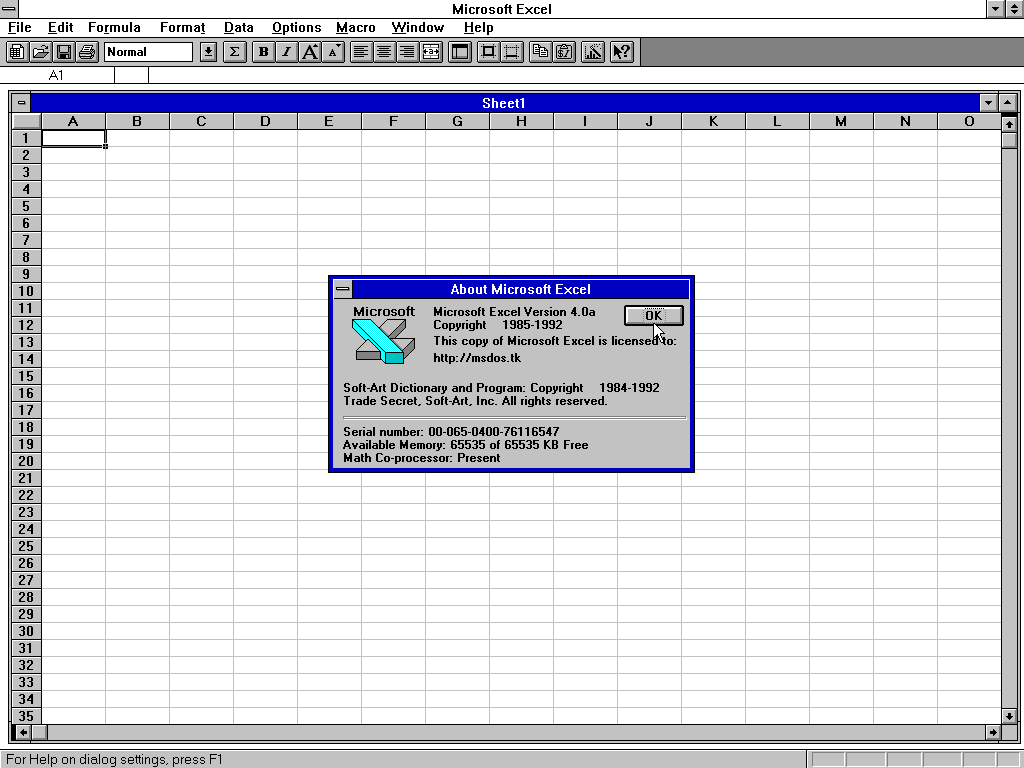Click the Increase Font Size icon
The image size is (1024, 768).
(310, 52)
